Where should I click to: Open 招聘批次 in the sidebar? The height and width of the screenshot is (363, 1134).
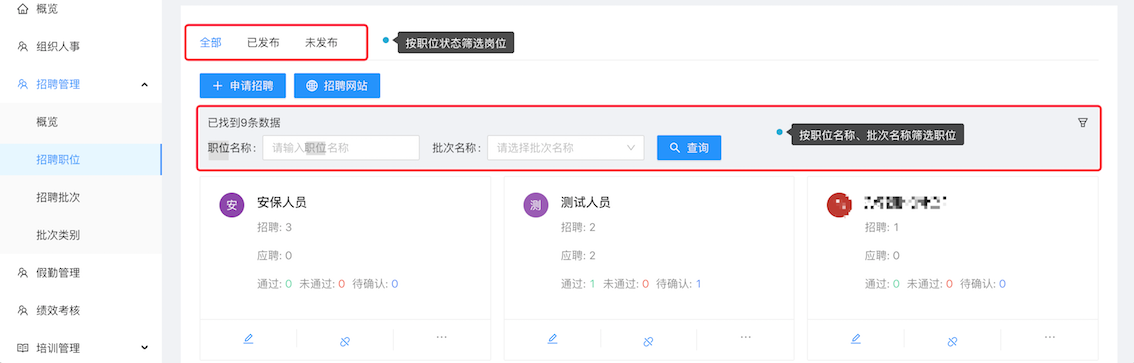(x=58, y=197)
